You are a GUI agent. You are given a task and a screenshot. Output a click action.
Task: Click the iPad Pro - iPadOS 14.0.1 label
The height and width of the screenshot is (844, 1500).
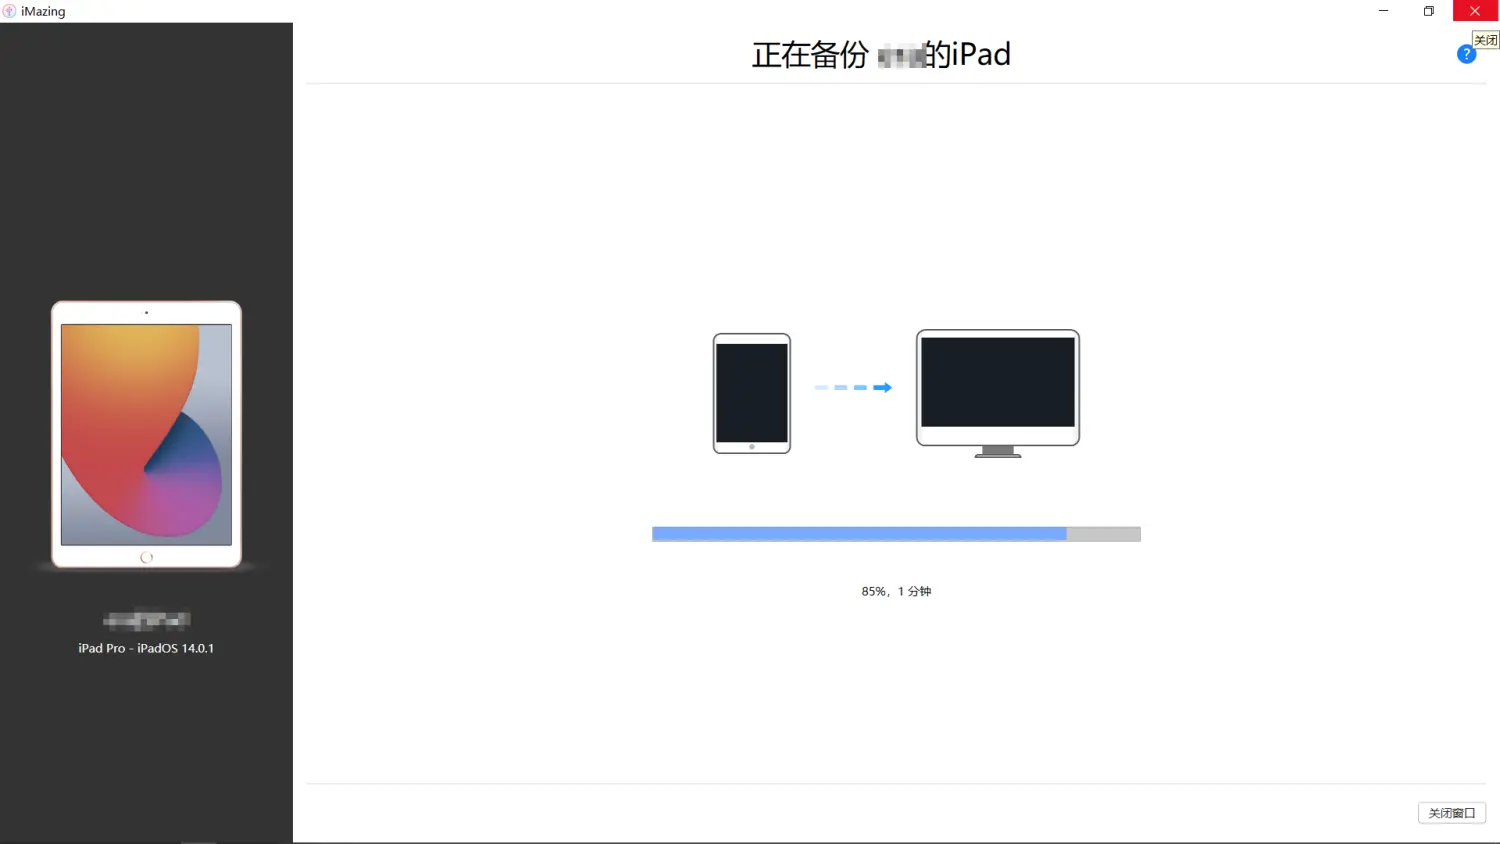click(x=146, y=648)
